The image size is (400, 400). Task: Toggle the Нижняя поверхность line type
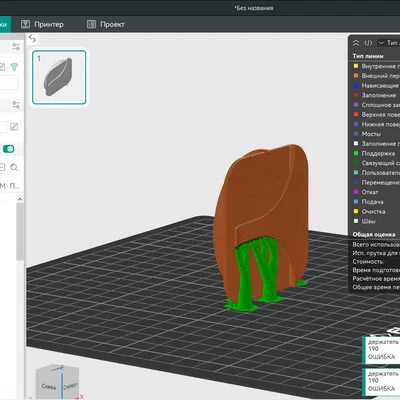pos(376,124)
